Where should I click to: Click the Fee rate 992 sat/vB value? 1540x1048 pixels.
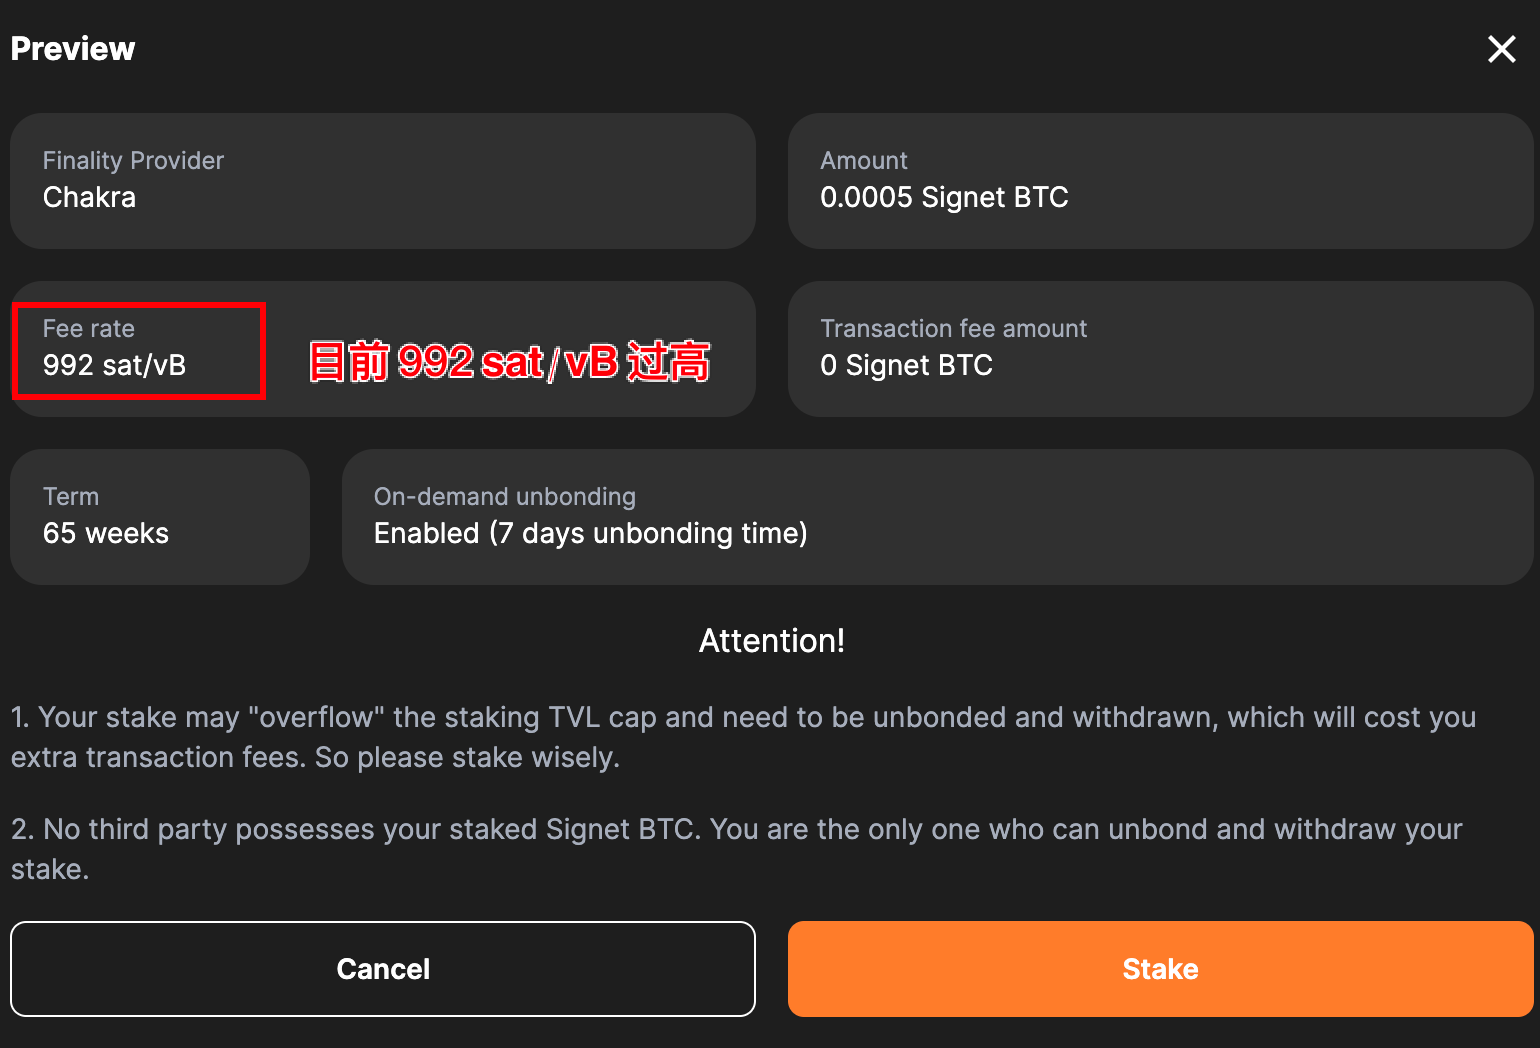(x=114, y=365)
